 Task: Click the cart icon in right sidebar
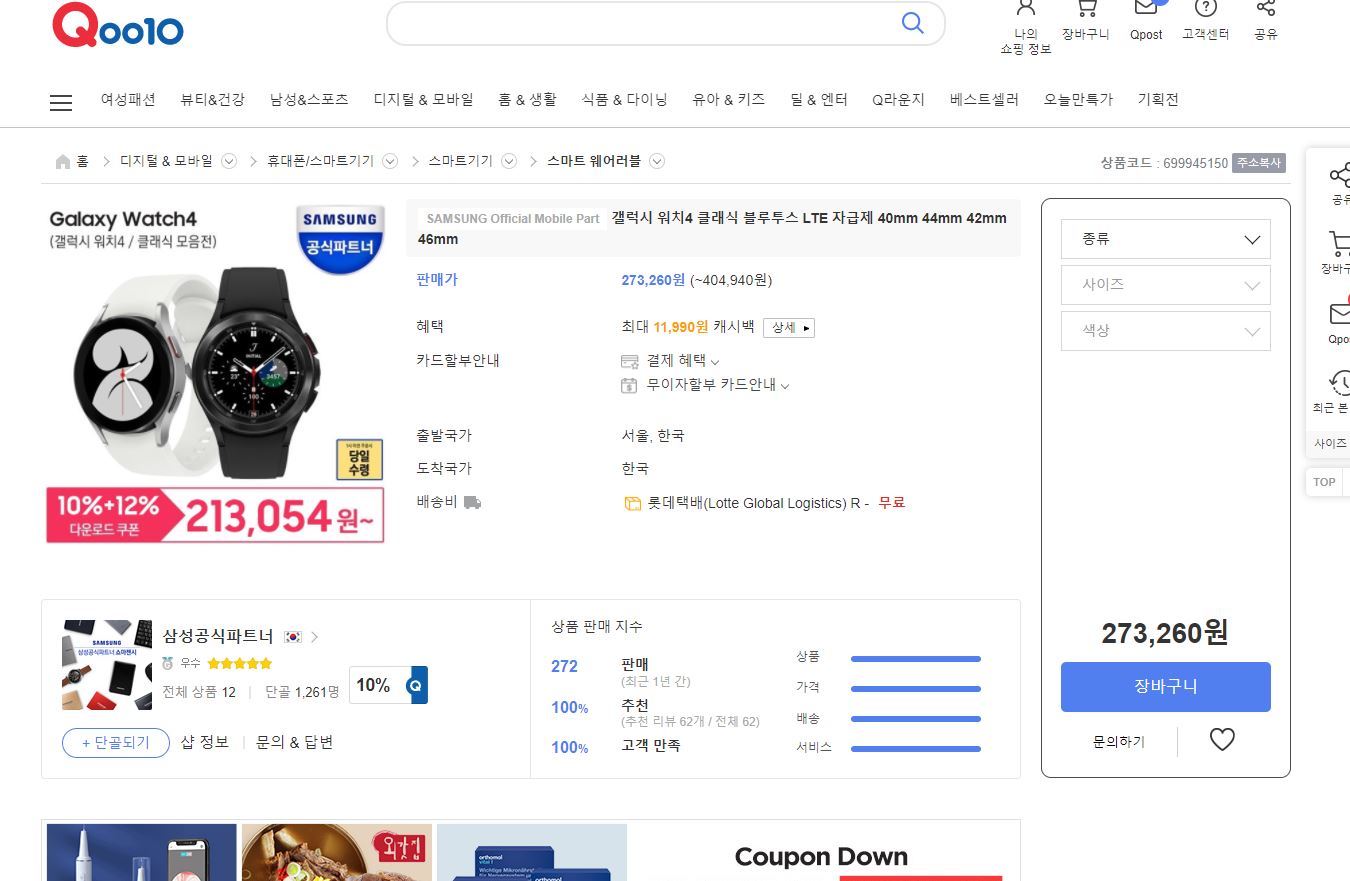(x=1340, y=243)
